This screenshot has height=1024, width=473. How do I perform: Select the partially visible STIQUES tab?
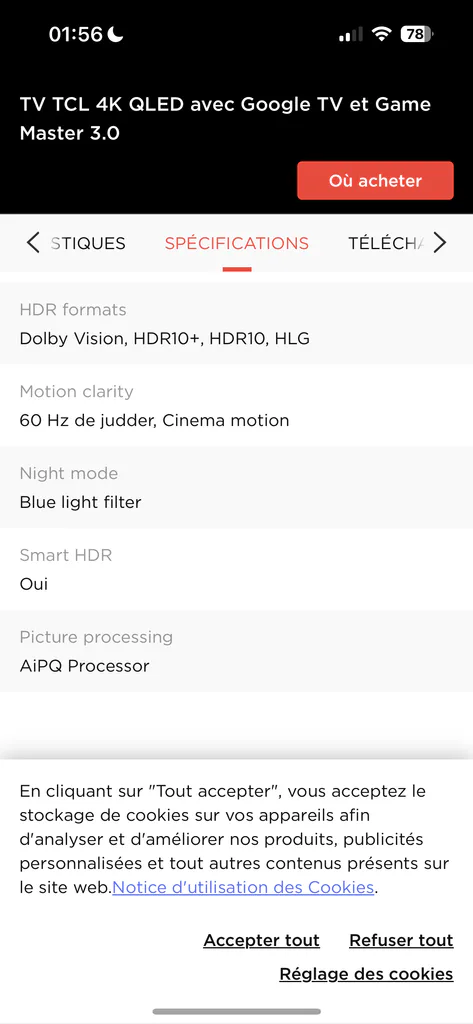click(88, 243)
